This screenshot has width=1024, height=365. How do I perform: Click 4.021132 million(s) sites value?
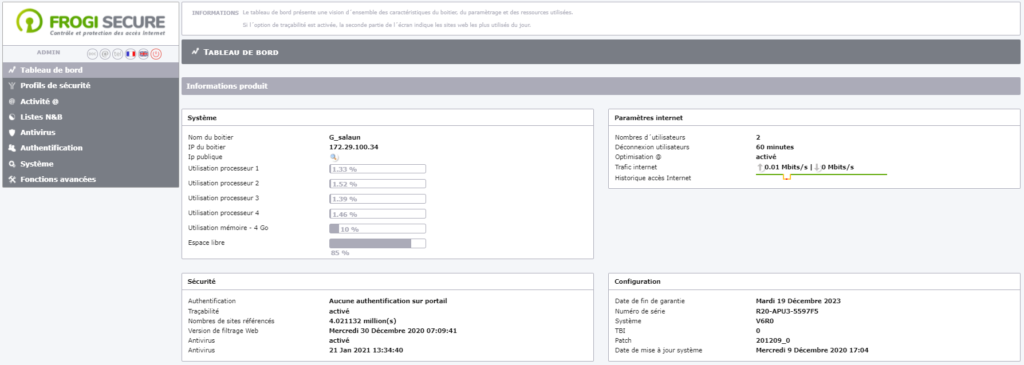[x=362, y=321]
